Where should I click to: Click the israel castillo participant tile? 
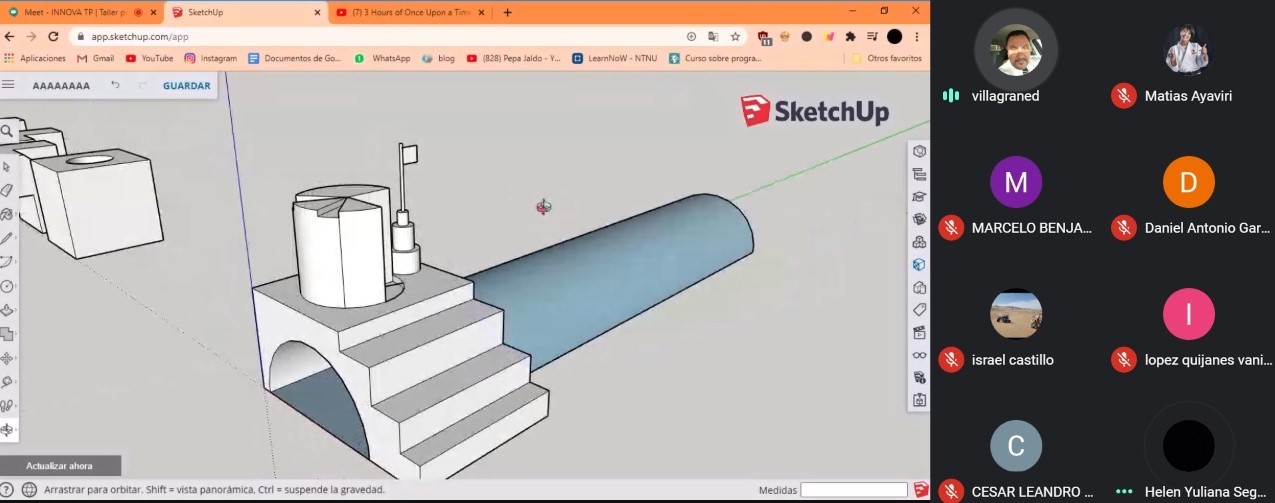click(1016, 322)
